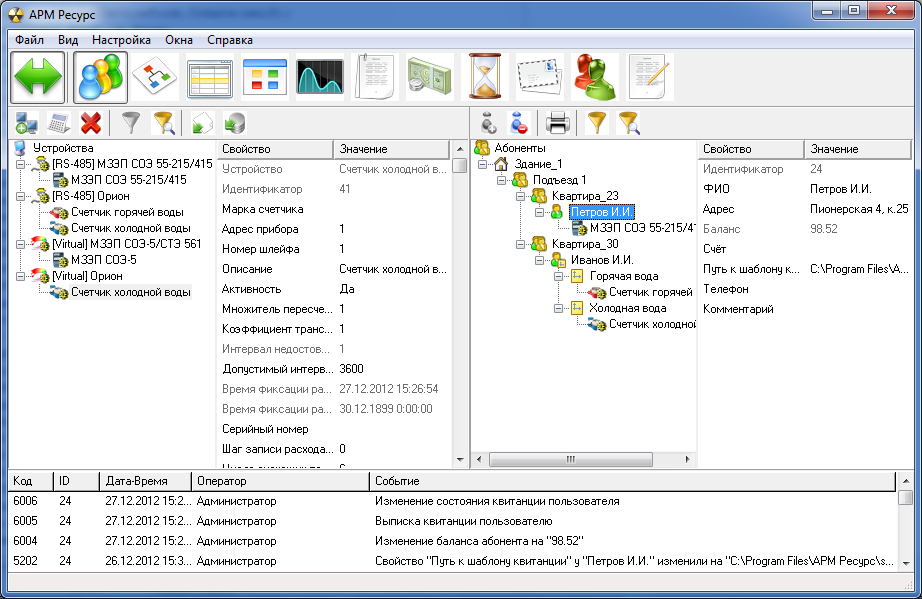
Task: Collapse the [RS-485] Орион device node
Action: pyautogui.click(x=21, y=196)
